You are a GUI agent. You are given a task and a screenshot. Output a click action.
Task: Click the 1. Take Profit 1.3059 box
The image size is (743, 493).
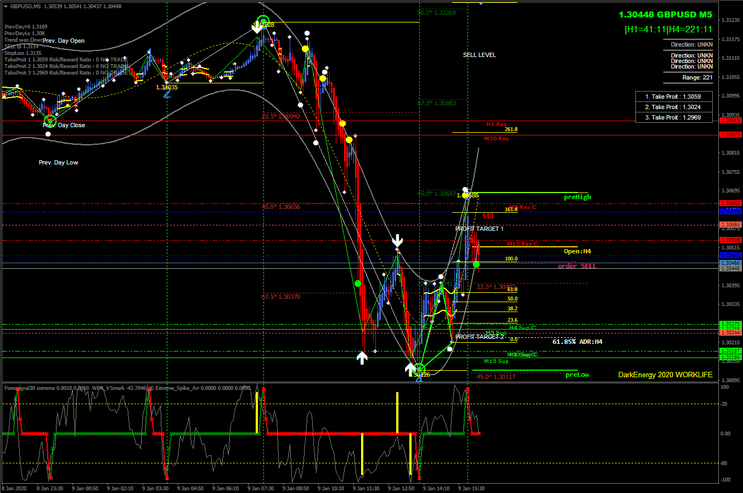[x=679, y=95]
